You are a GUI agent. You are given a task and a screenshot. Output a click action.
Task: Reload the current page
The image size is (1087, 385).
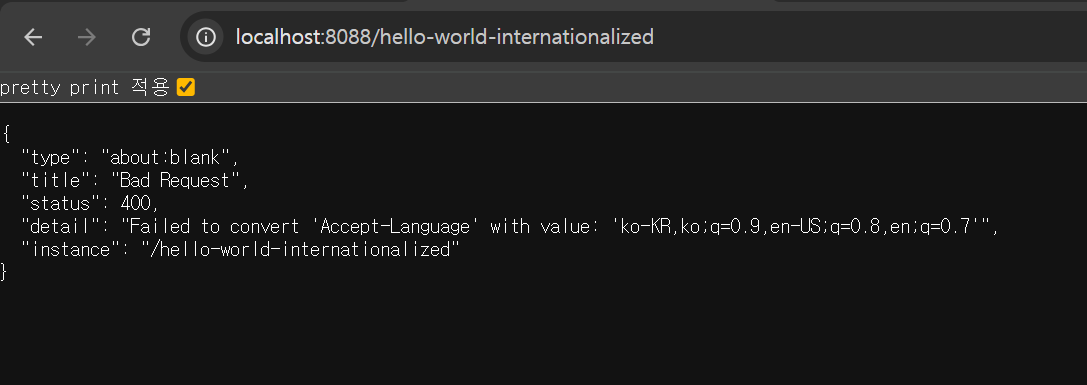(141, 37)
